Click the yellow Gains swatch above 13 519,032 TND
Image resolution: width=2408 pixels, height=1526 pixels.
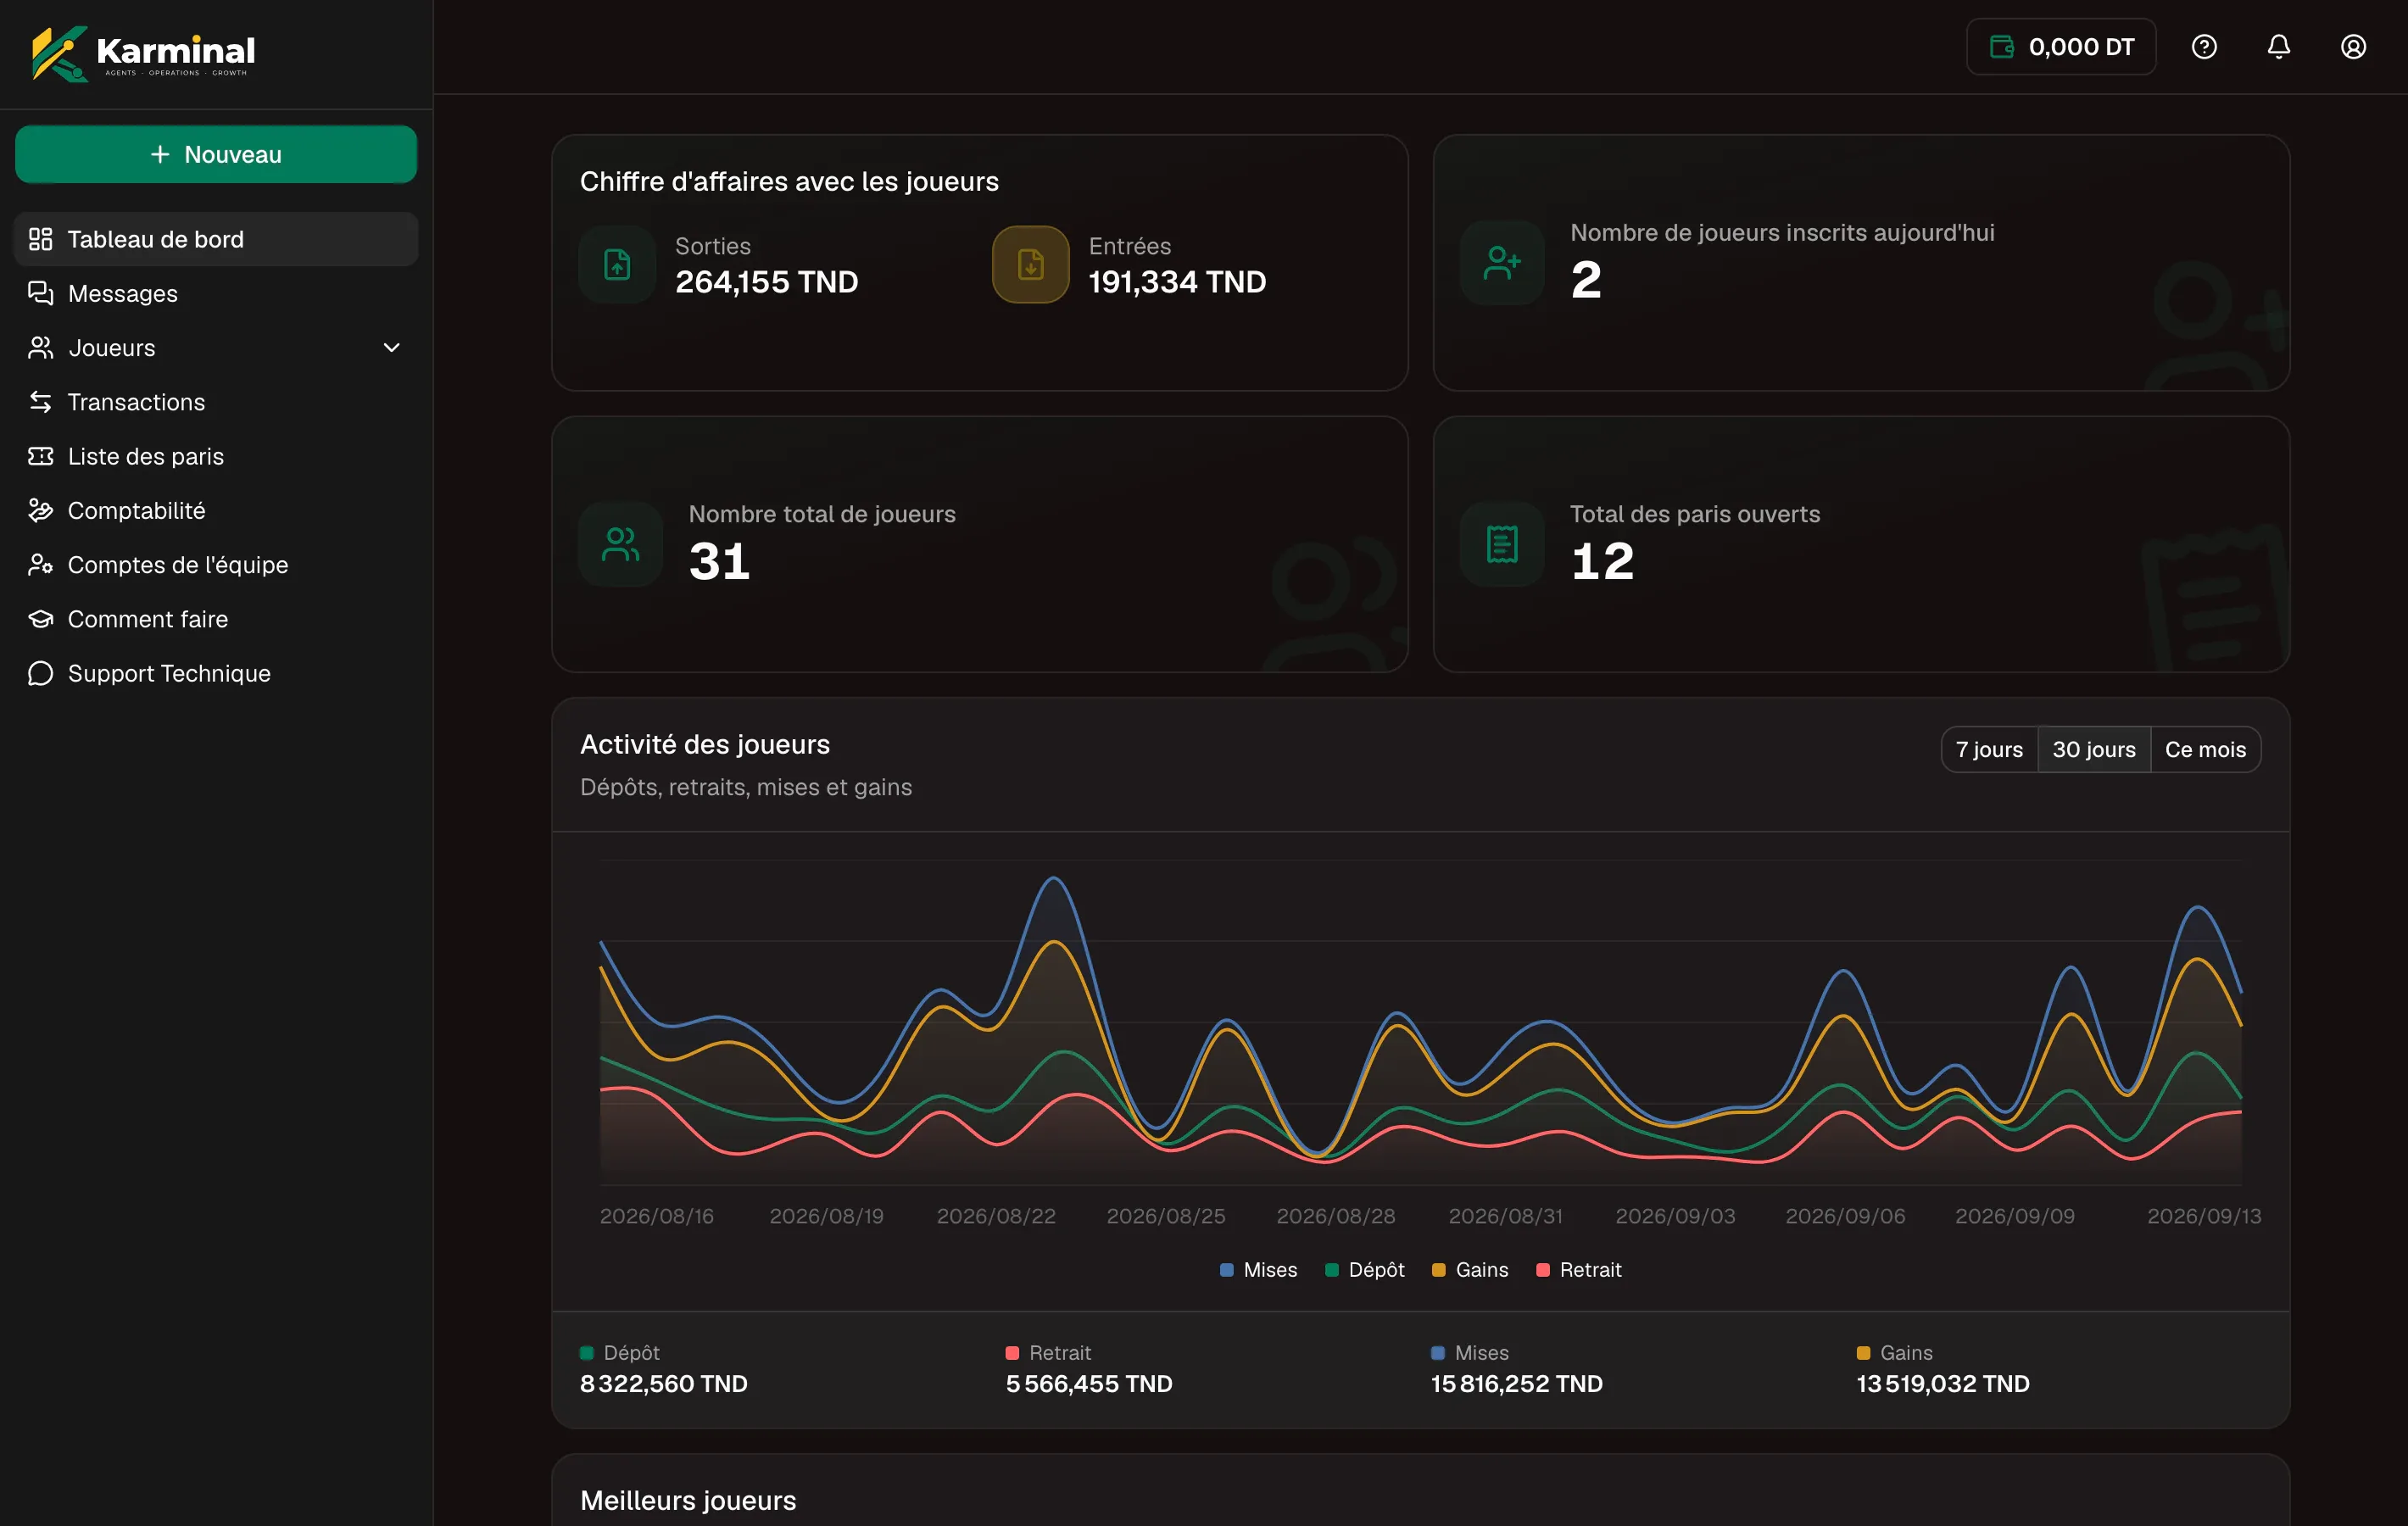[1863, 1353]
